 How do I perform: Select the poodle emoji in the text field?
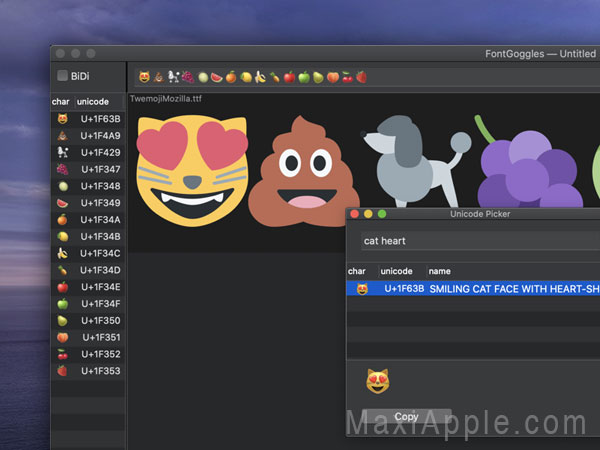click(x=173, y=77)
